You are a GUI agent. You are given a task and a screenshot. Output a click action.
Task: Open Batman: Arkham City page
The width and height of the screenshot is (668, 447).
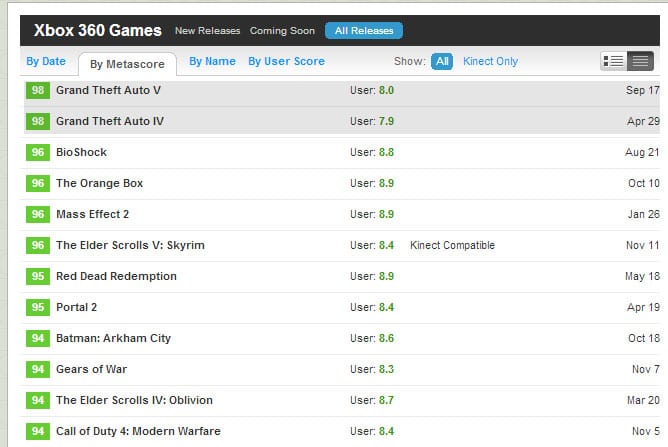coord(113,338)
